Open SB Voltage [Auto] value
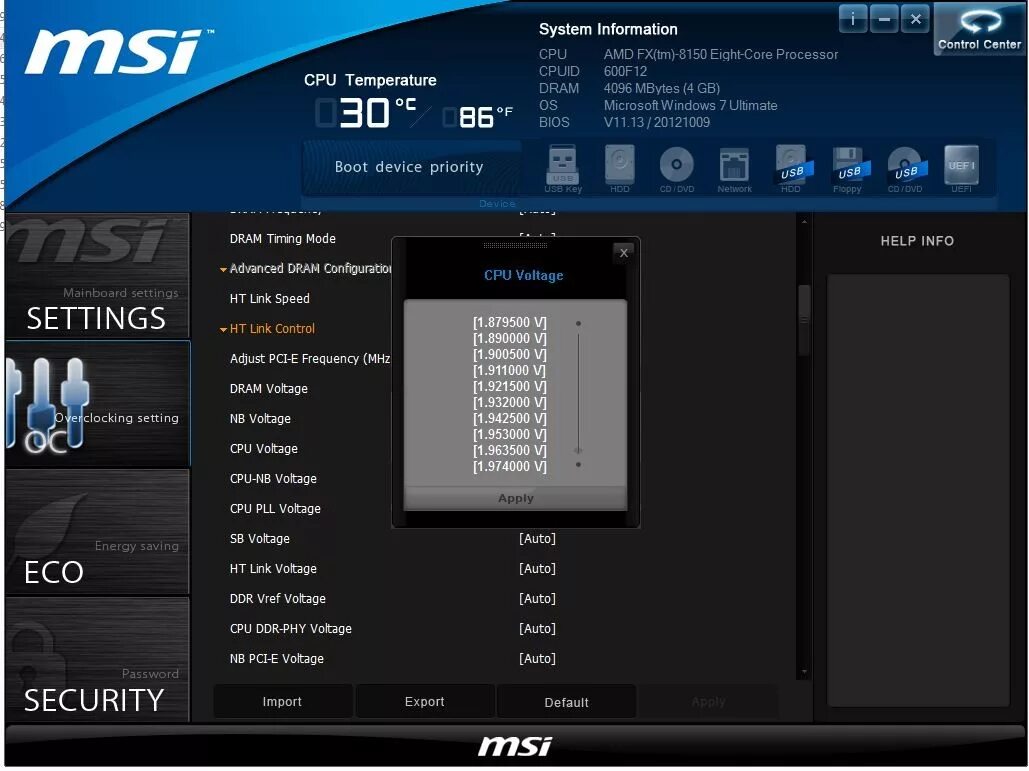 click(537, 539)
